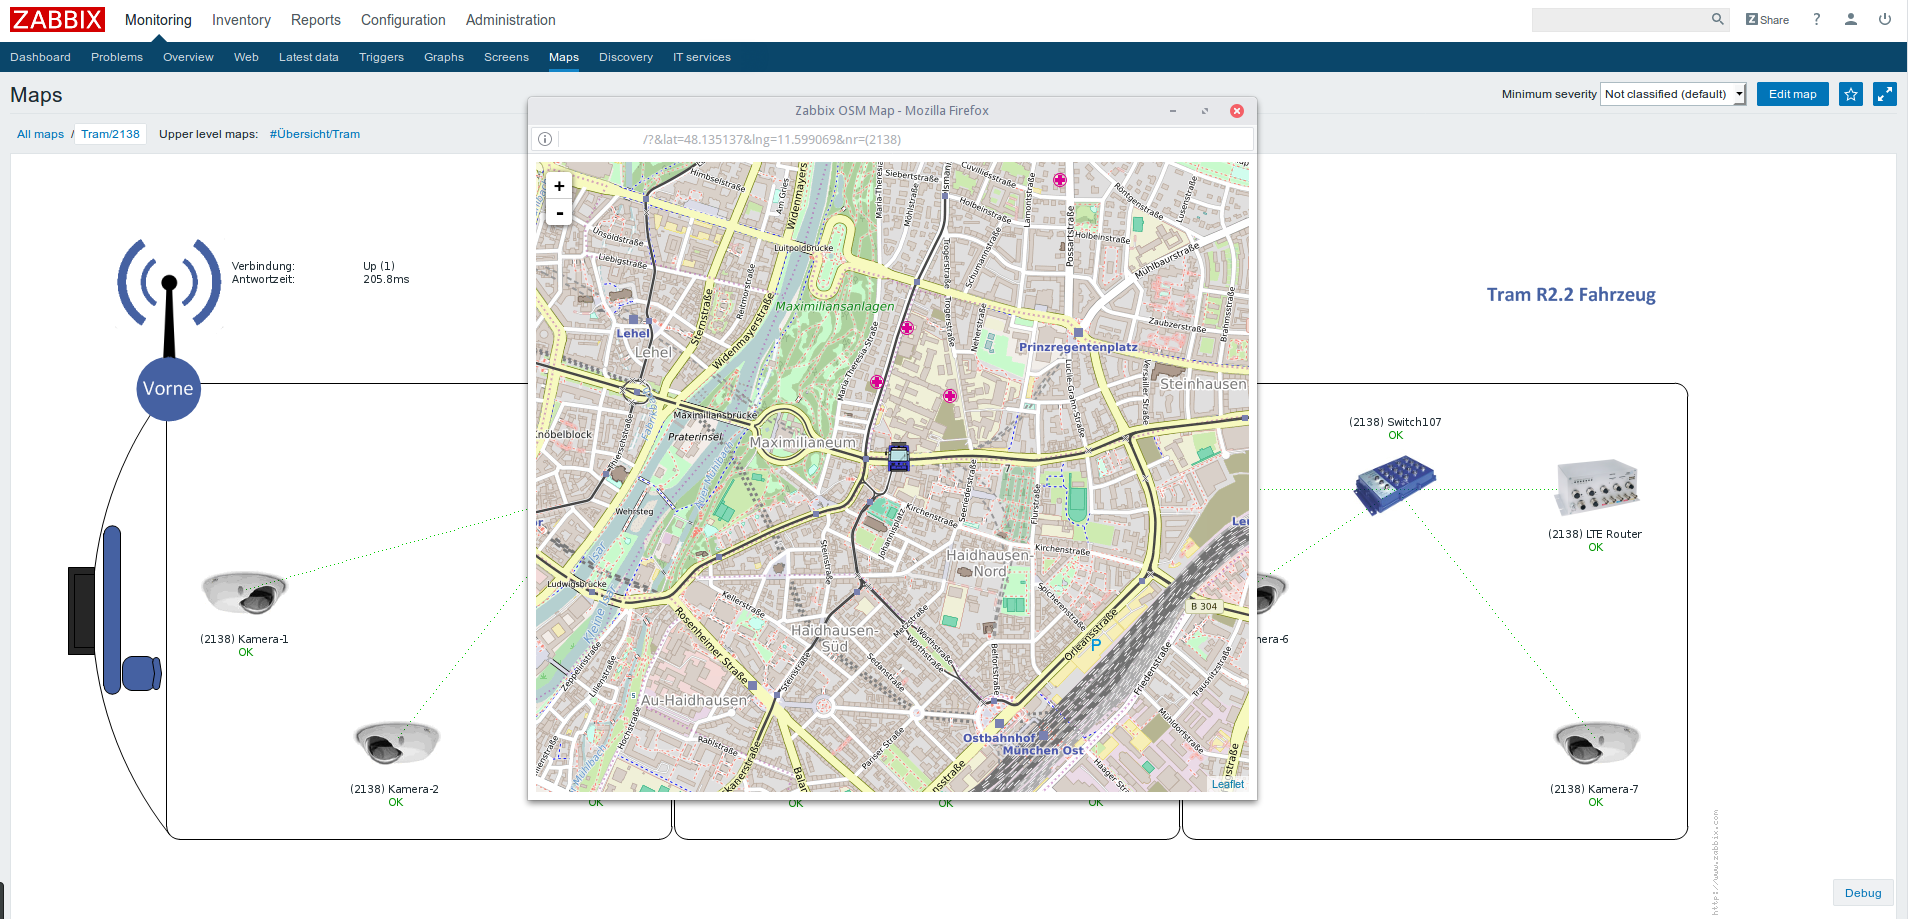Open the Zabbix Share link

click(x=1767, y=20)
